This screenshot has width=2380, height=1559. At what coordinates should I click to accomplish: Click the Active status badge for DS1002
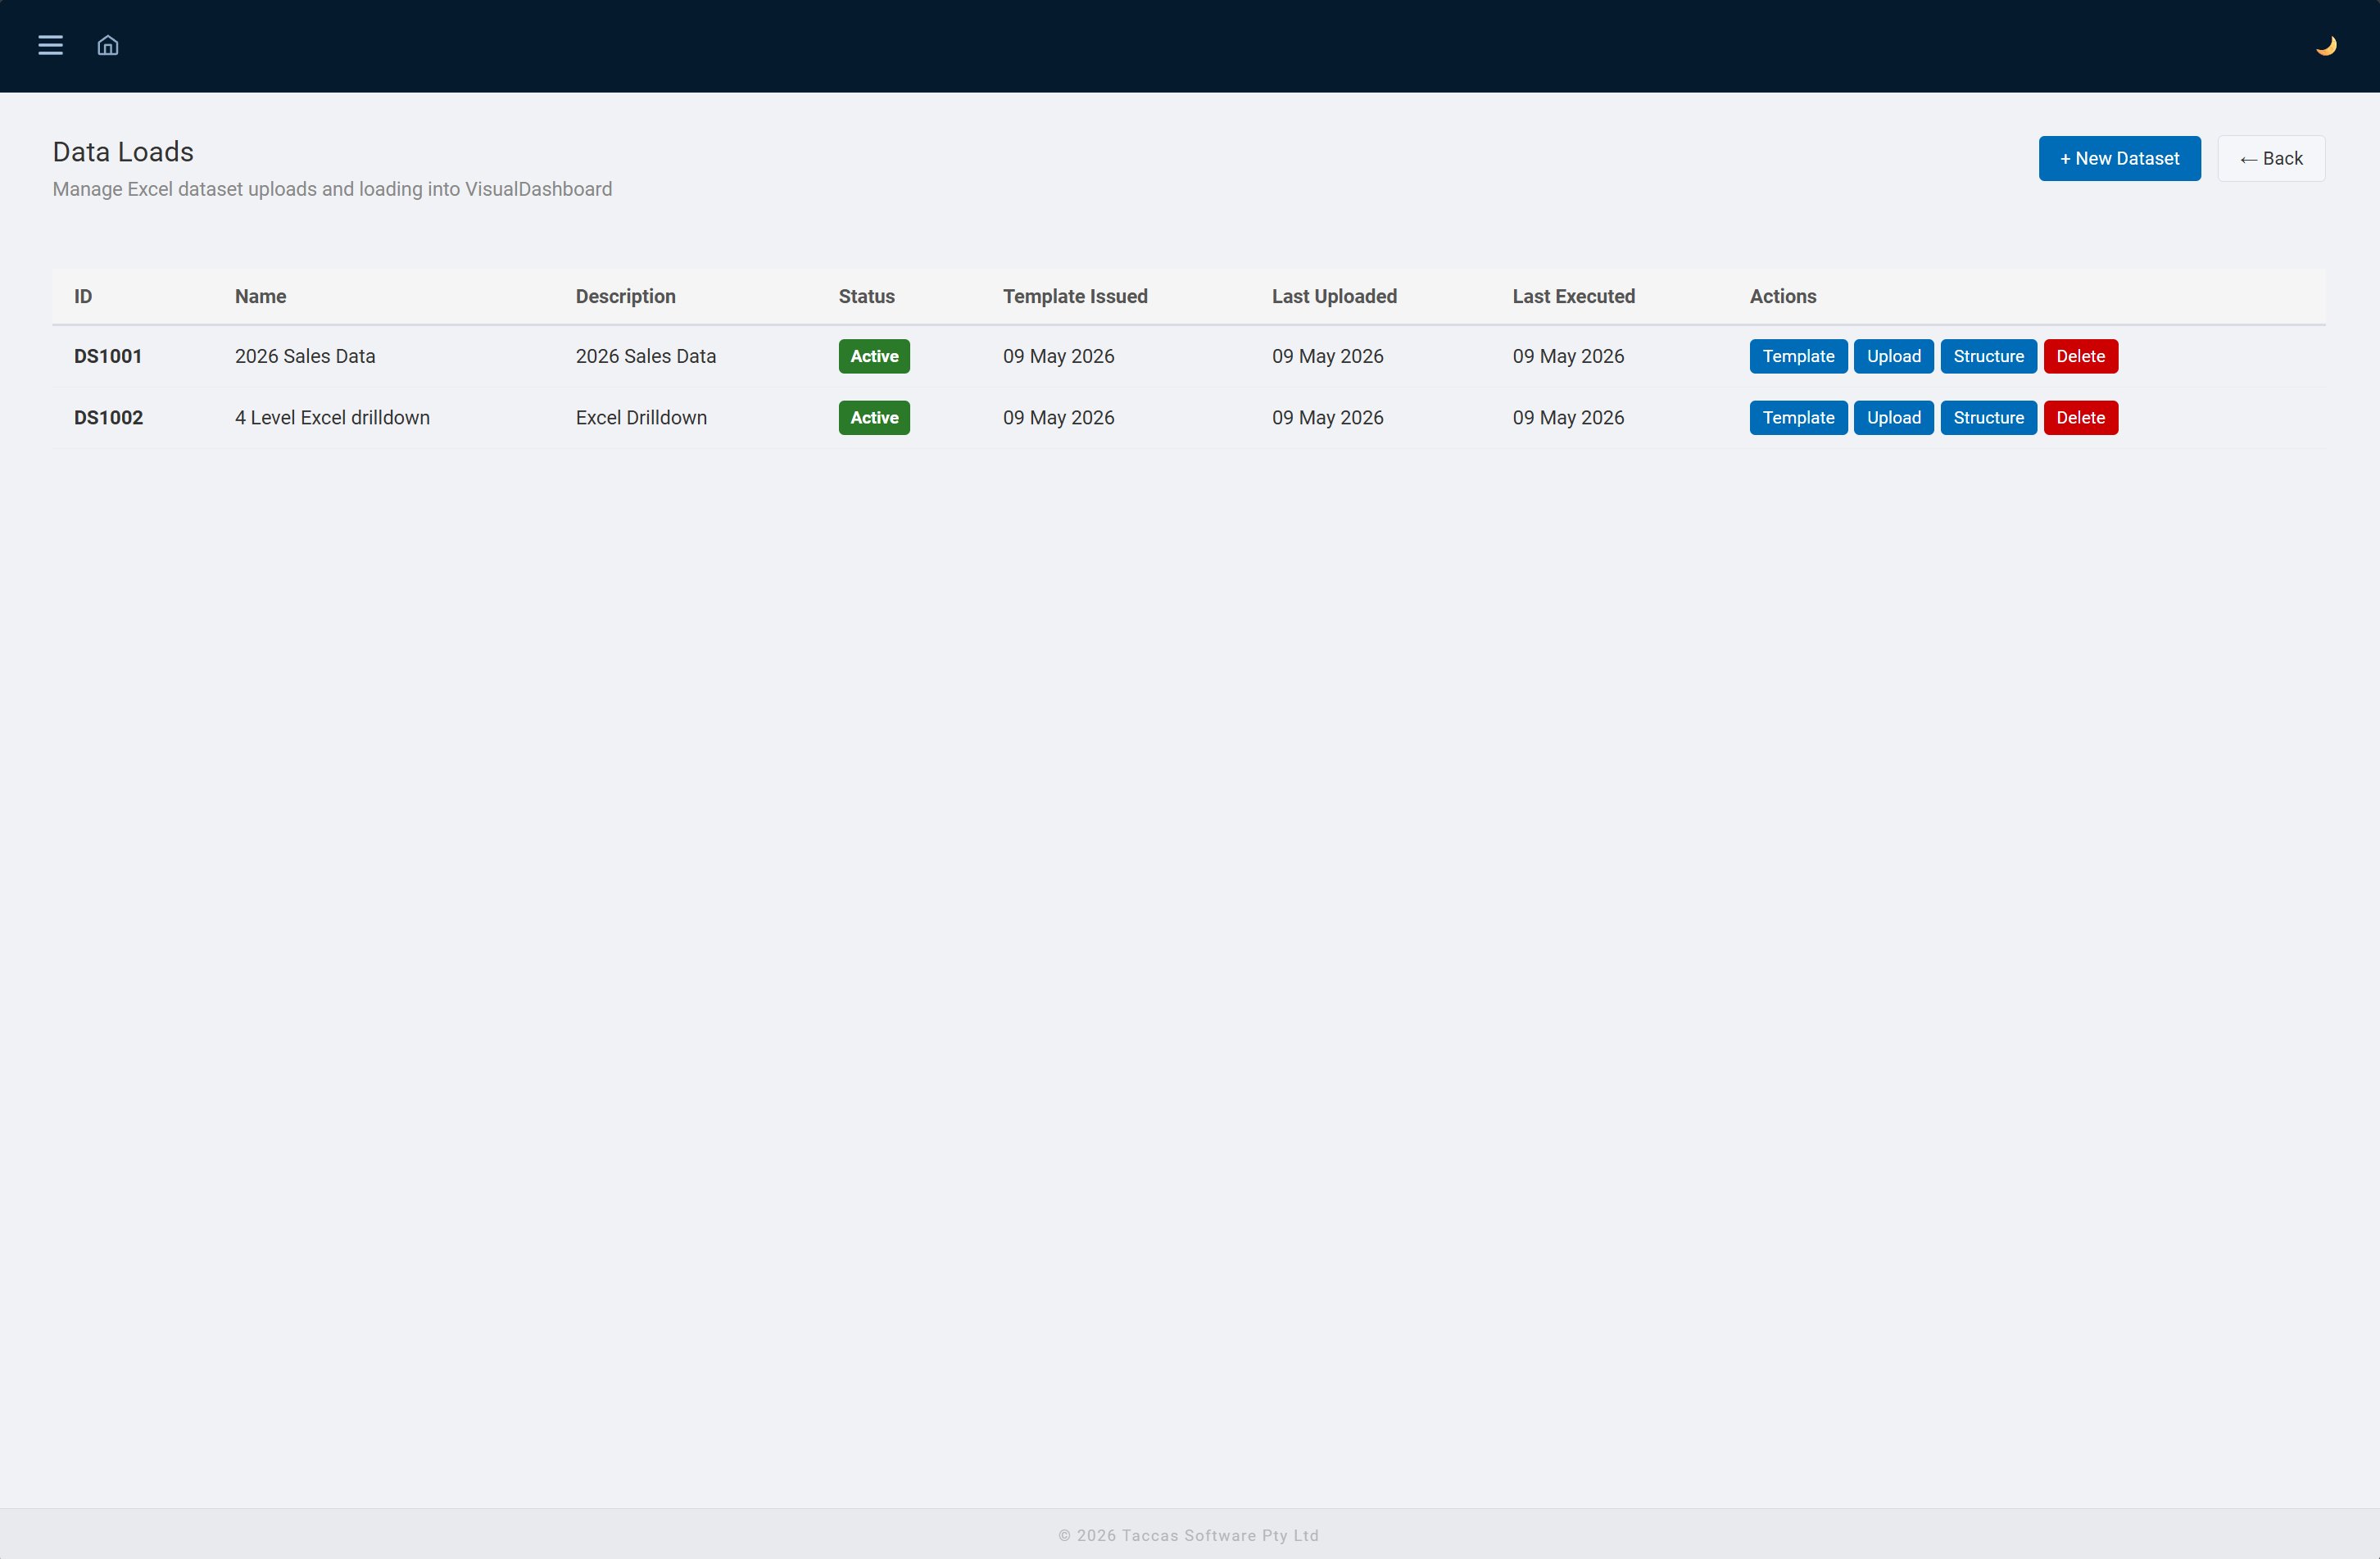(x=874, y=418)
